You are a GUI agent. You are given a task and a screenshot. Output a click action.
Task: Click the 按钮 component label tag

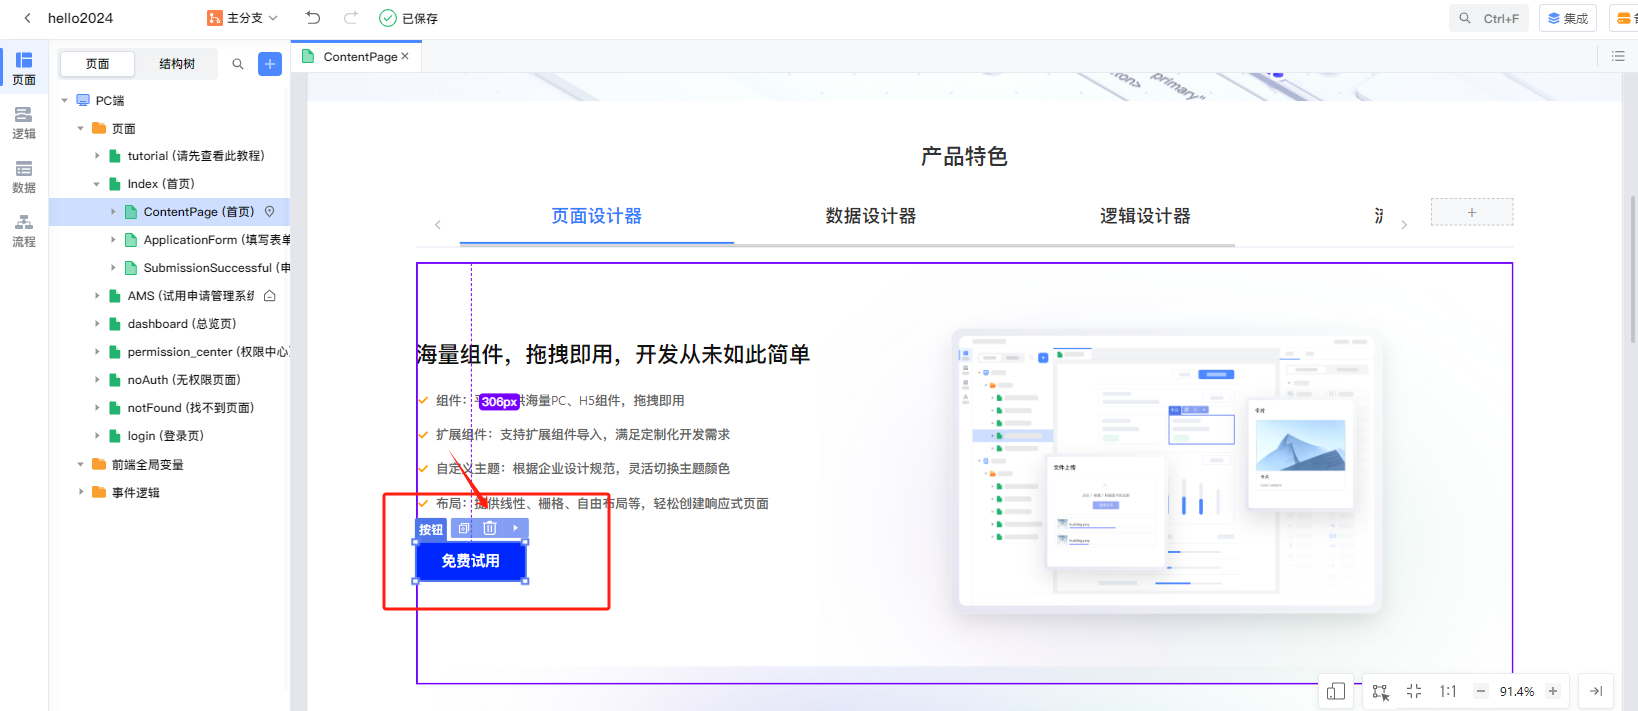[x=431, y=529]
